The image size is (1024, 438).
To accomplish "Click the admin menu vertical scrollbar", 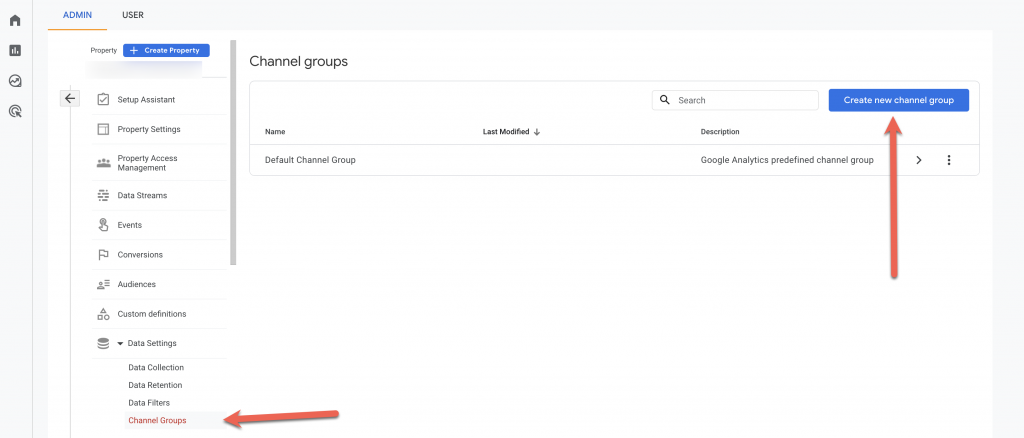I will [x=233, y=153].
